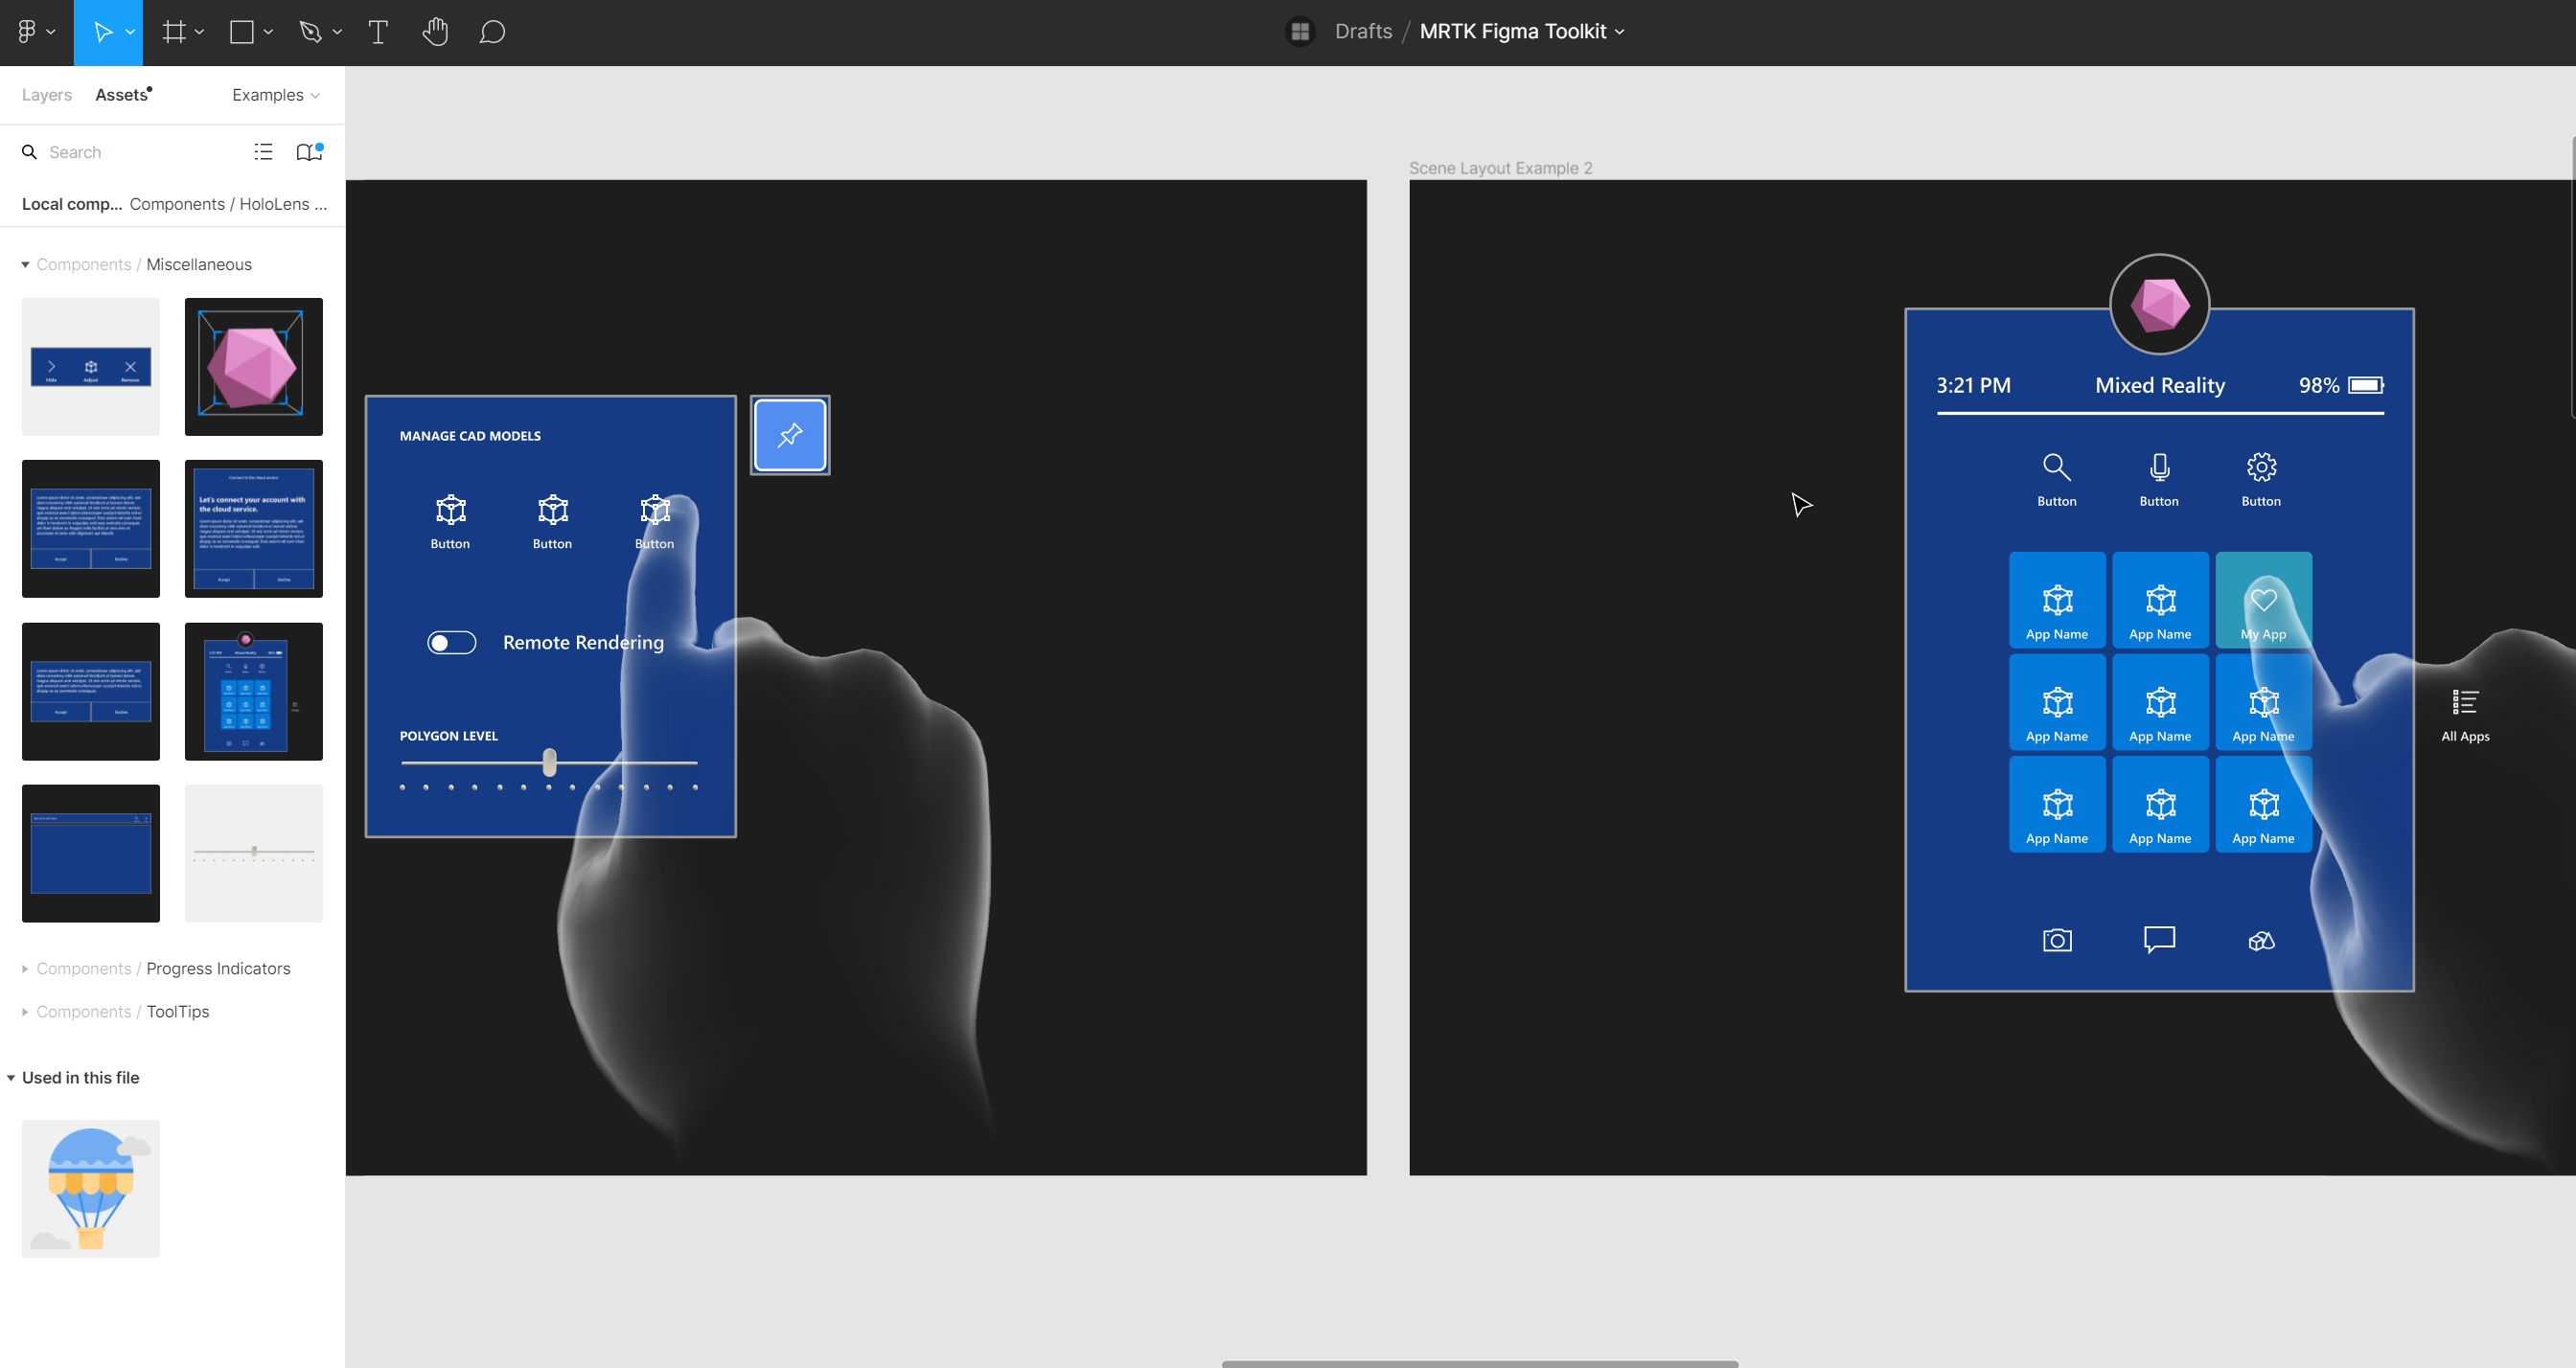Select My App in the app grid
This screenshot has height=1368, width=2576.
[x=2263, y=600]
